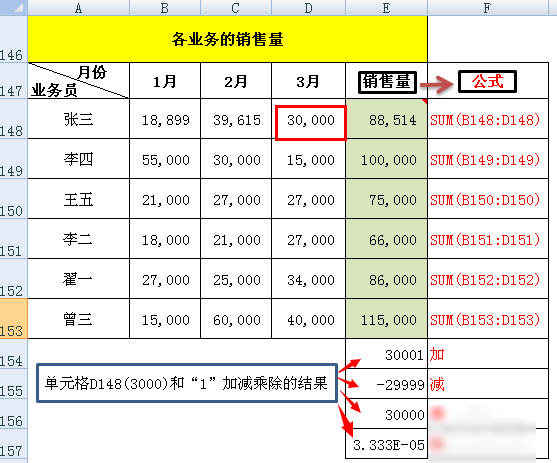557x463 pixels.
Task: Select the 张三 name cell
Action: coord(79,119)
